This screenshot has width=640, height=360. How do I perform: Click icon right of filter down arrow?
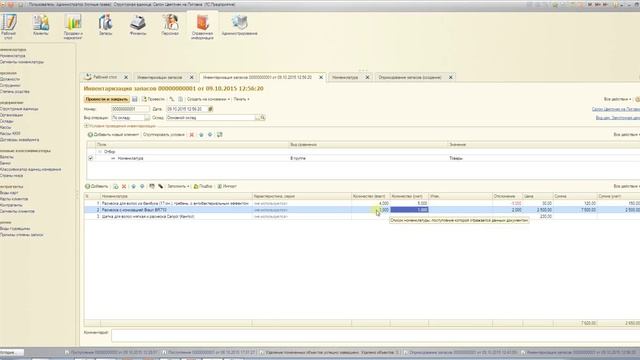coord(220,135)
